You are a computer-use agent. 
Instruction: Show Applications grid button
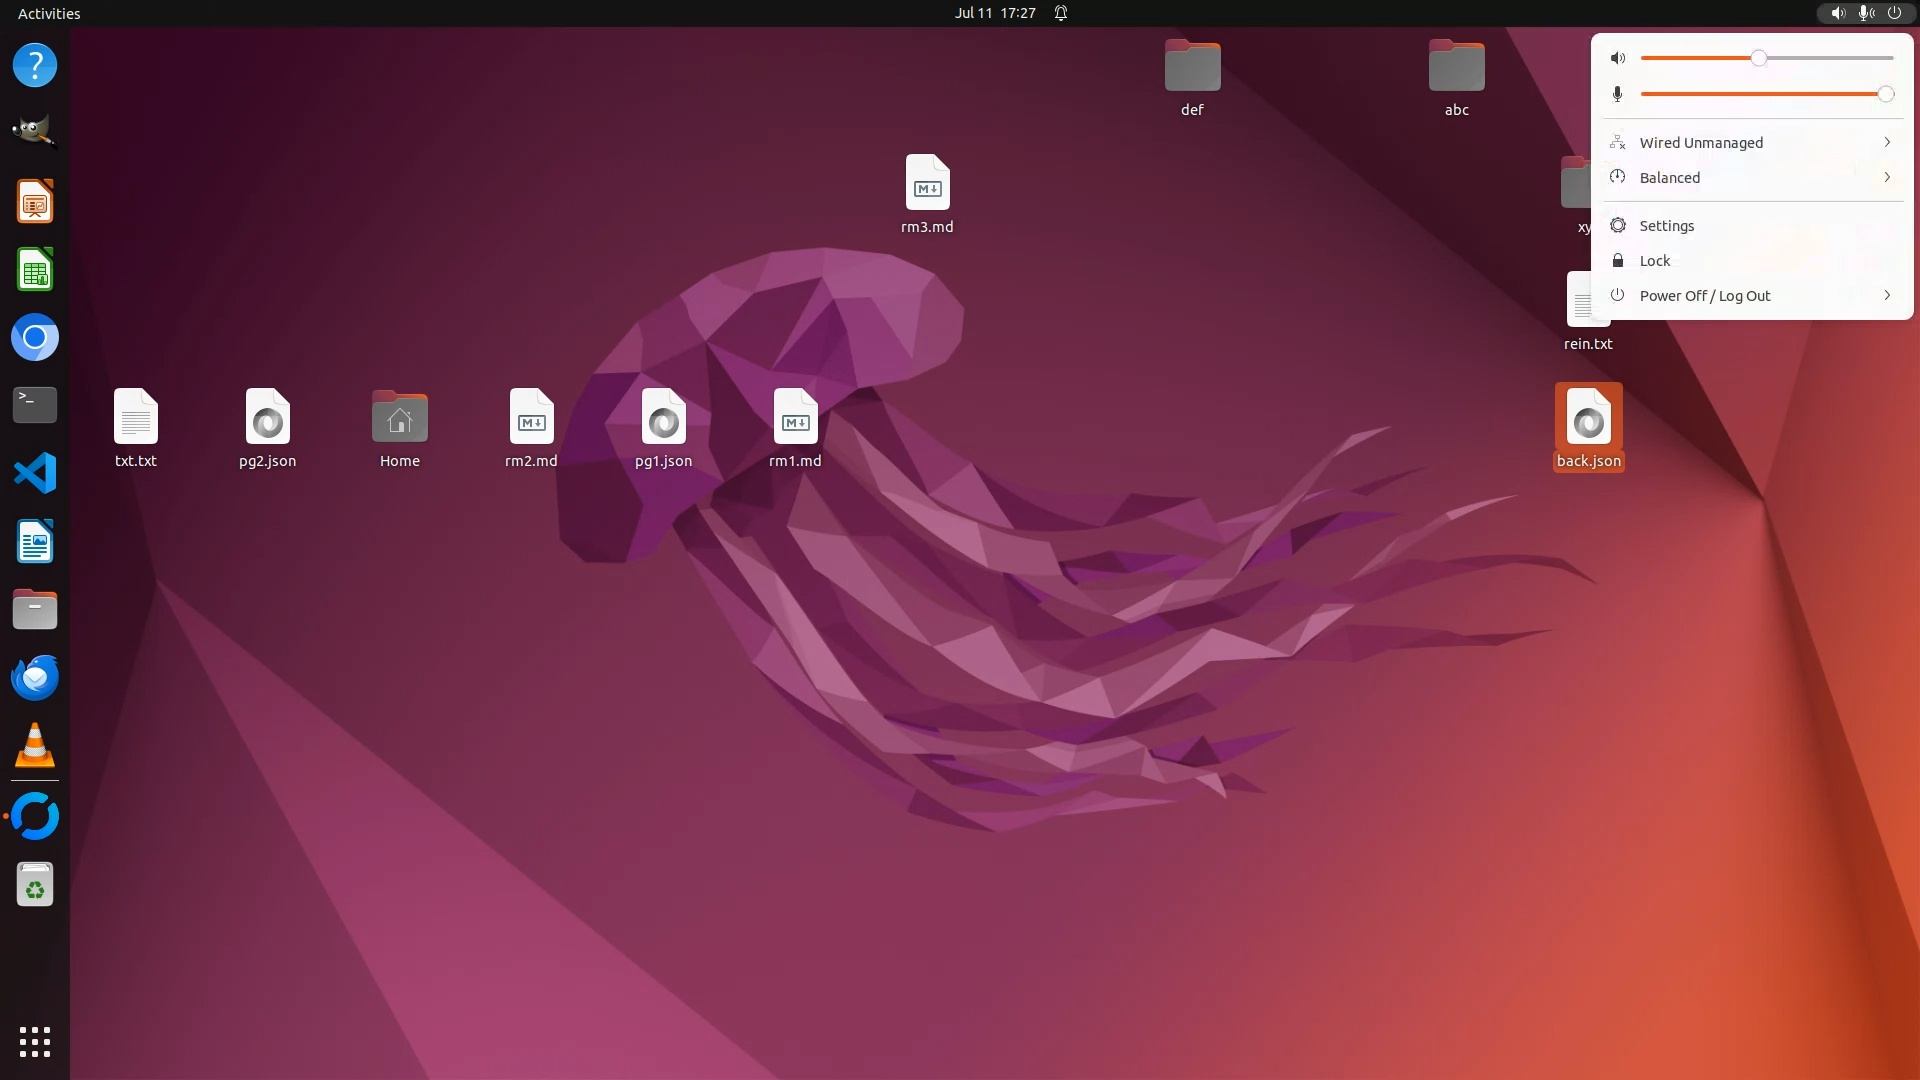[34, 1042]
